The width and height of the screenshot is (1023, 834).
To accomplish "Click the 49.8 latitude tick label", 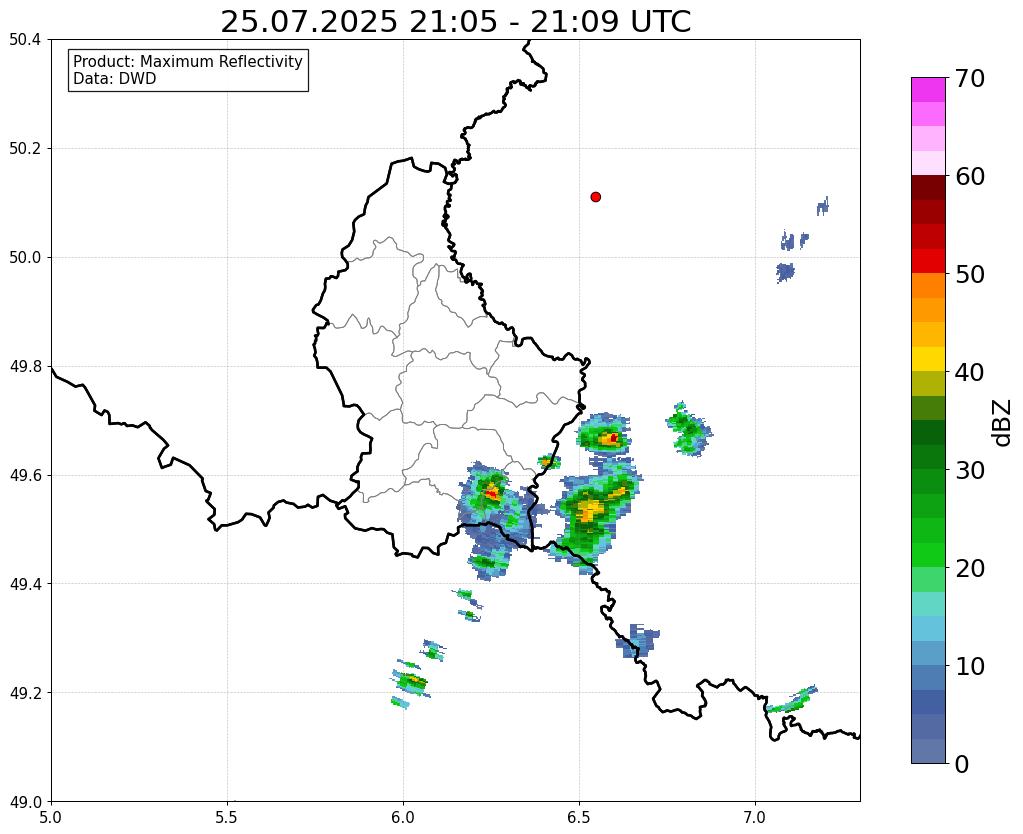I will [x=25, y=367].
